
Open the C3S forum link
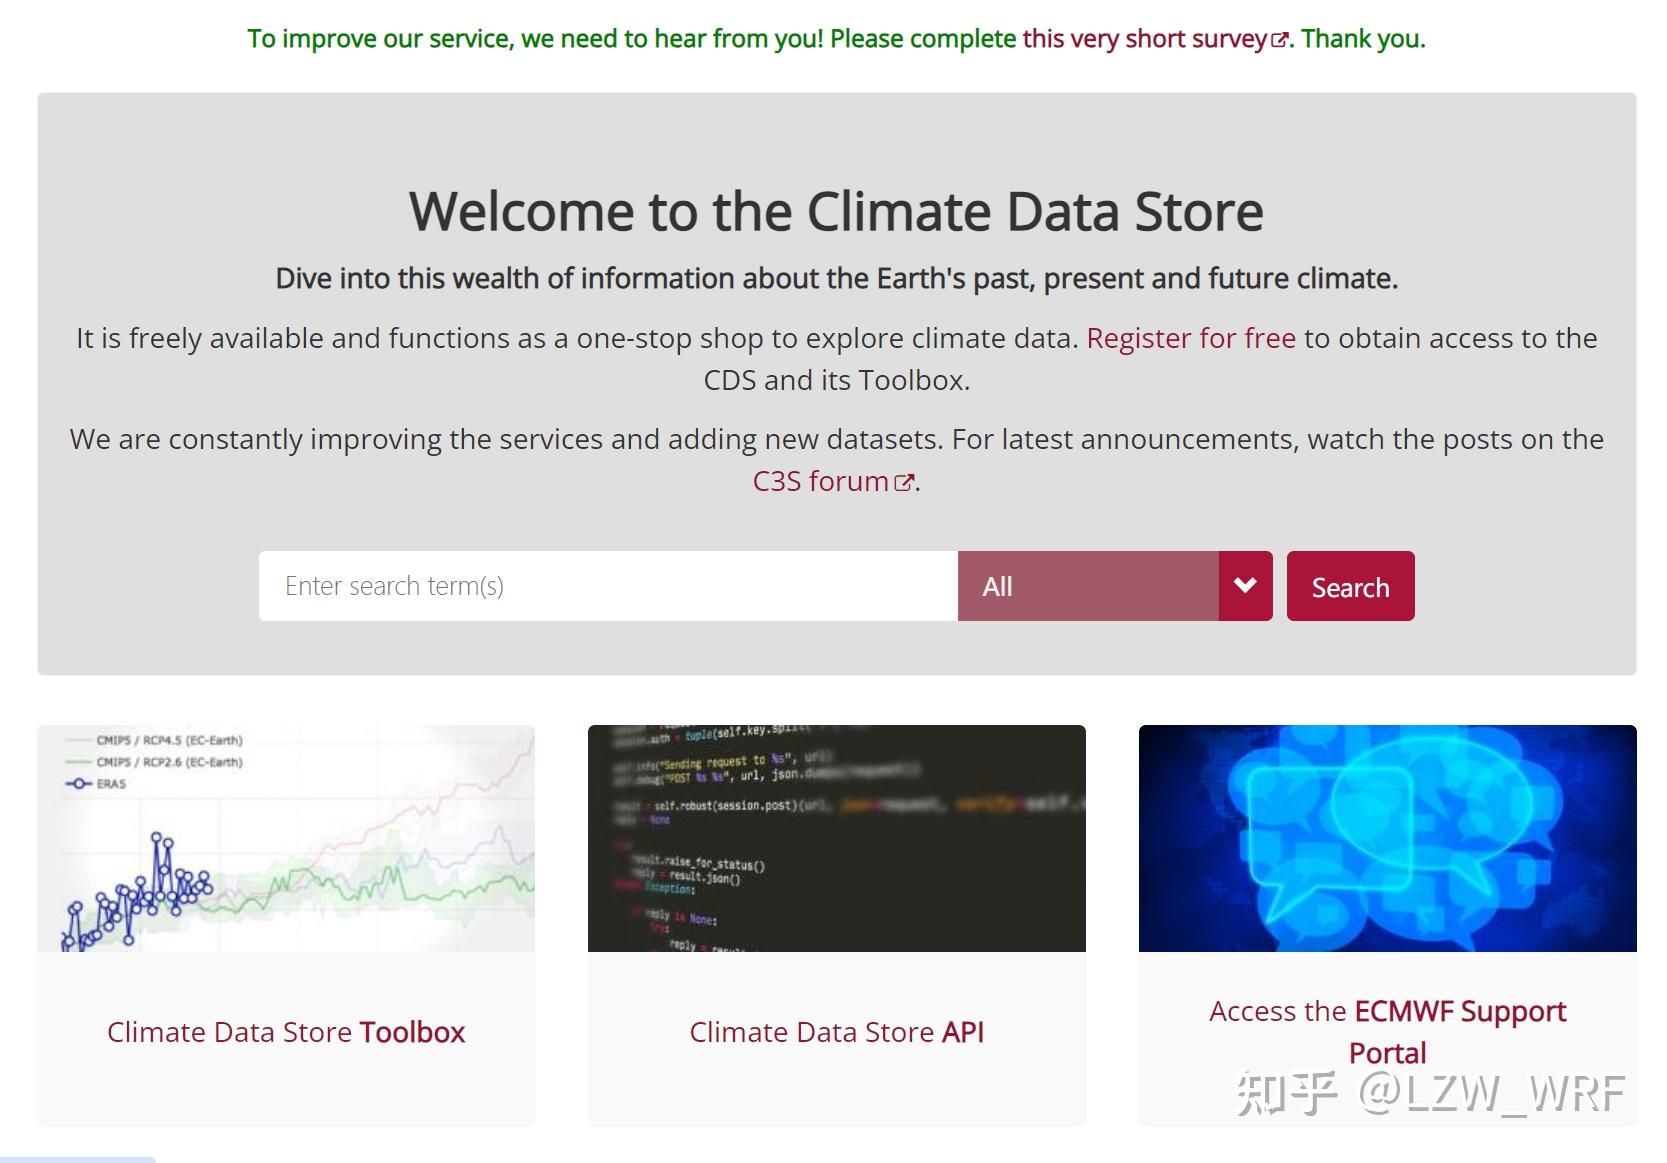click(820, 482)
